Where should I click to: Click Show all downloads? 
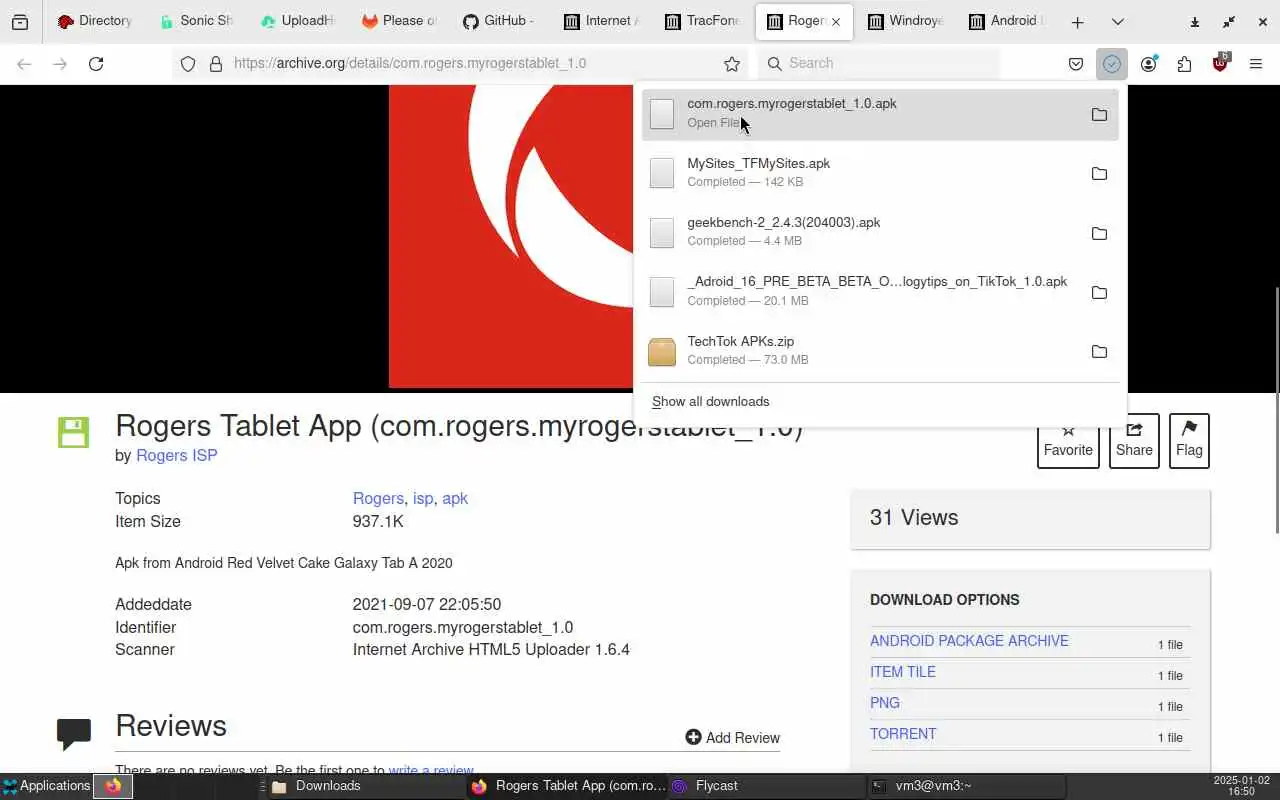point(711,401)
